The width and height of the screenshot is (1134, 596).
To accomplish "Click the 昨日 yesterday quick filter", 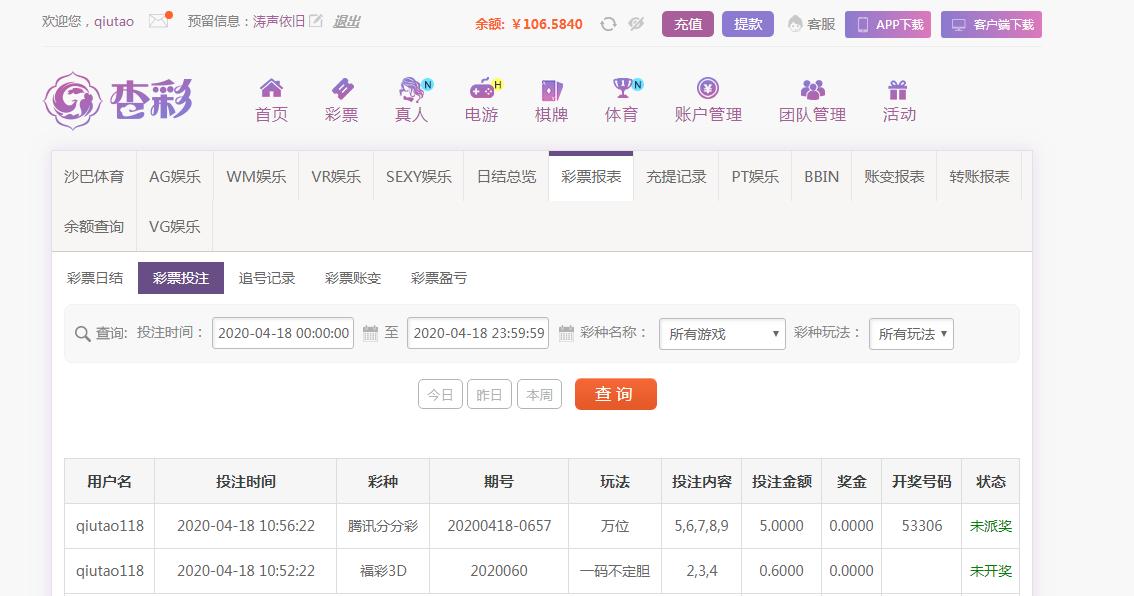I will click(x=489, y=395).
